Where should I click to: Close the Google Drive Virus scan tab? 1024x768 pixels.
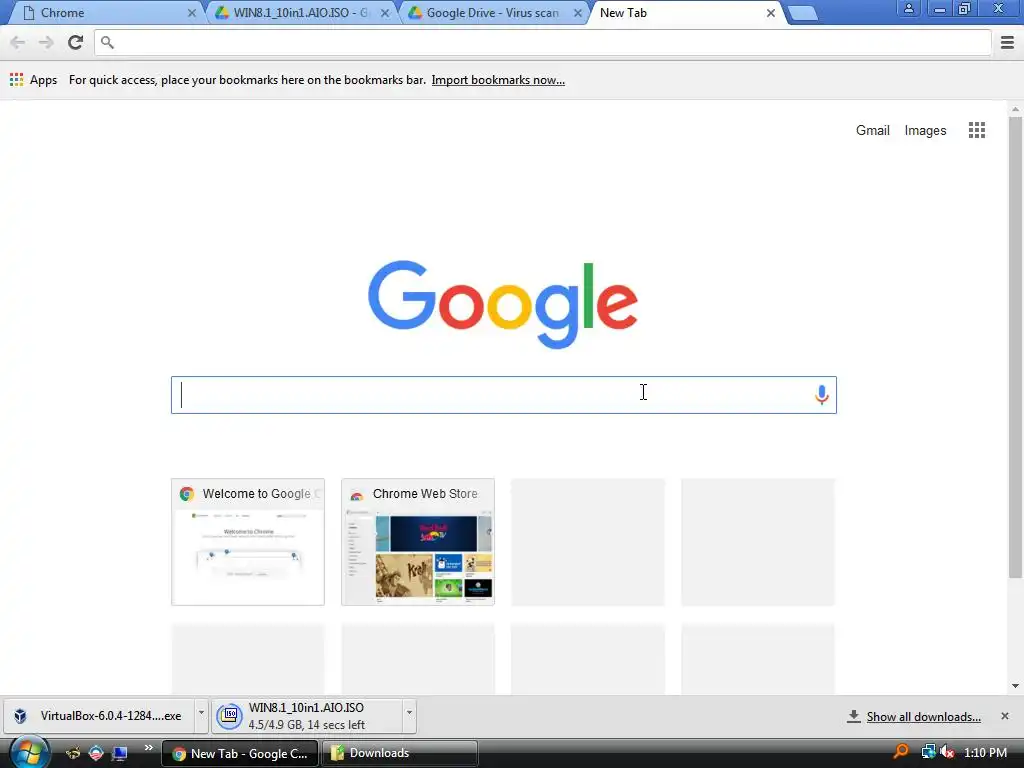(x=577, y=13)
